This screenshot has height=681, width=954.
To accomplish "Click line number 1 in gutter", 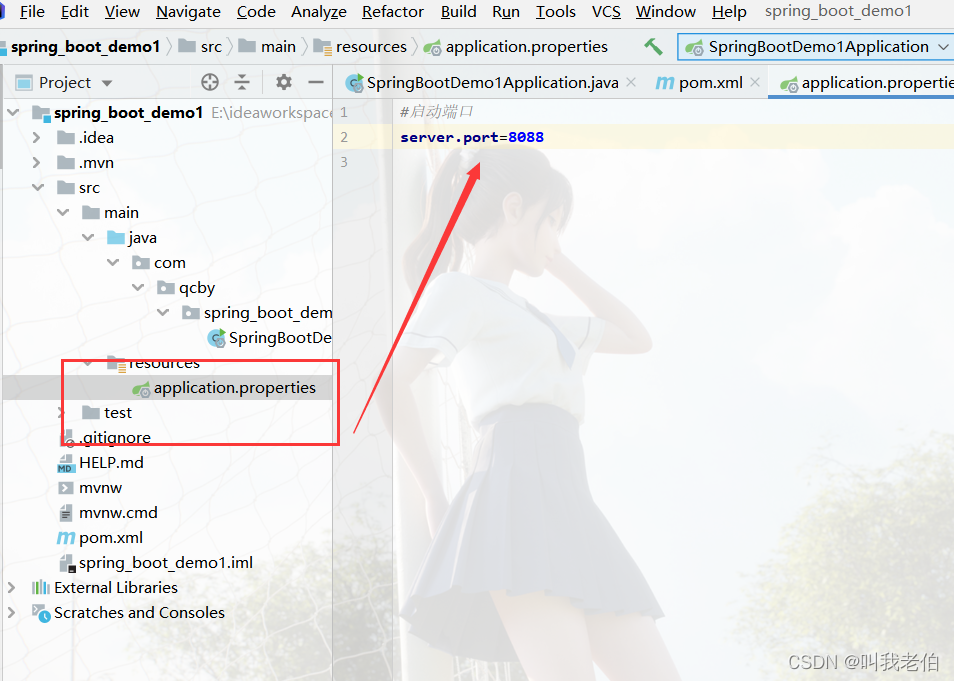I will tap(344, 112).
